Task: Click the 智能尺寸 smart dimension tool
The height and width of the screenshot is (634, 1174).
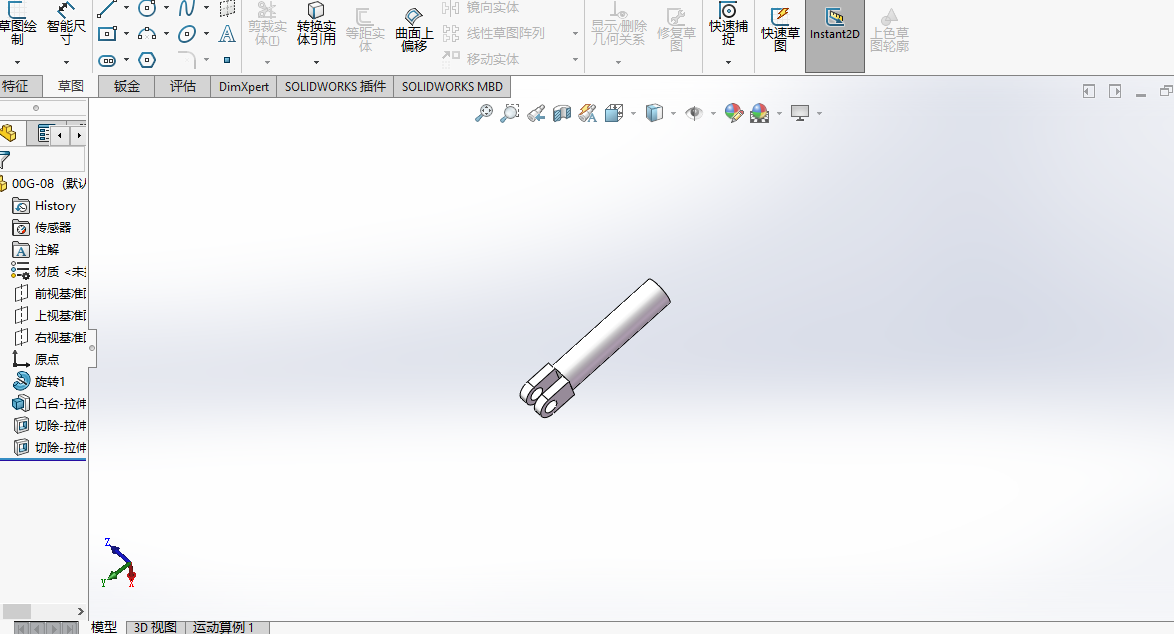Action: pos(66,24)
